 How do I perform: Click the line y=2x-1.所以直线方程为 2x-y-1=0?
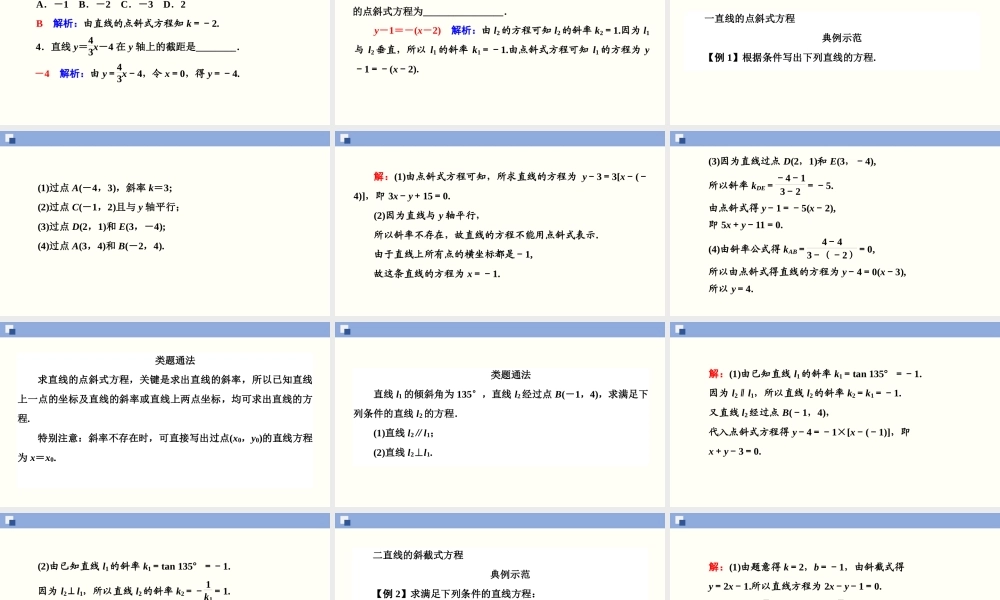coord(795,587)
